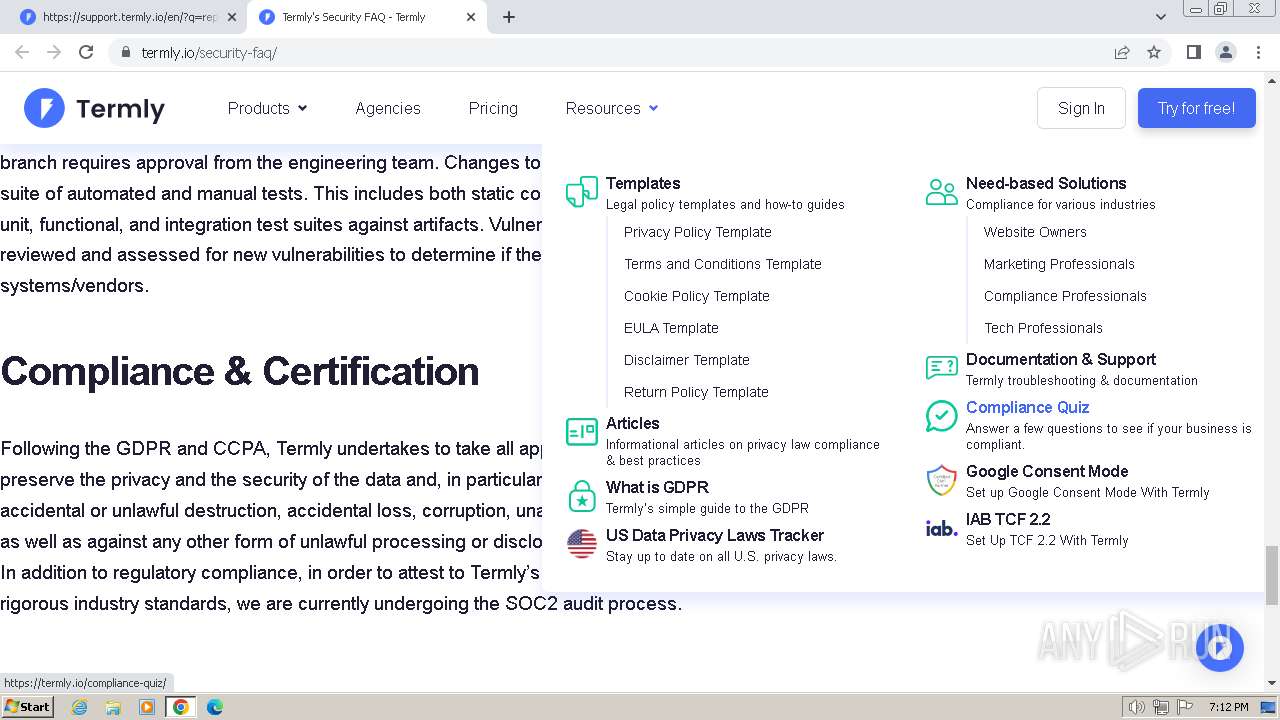
Task: Open a new browser tab with plus icon
Action: (x=509, y=17)
